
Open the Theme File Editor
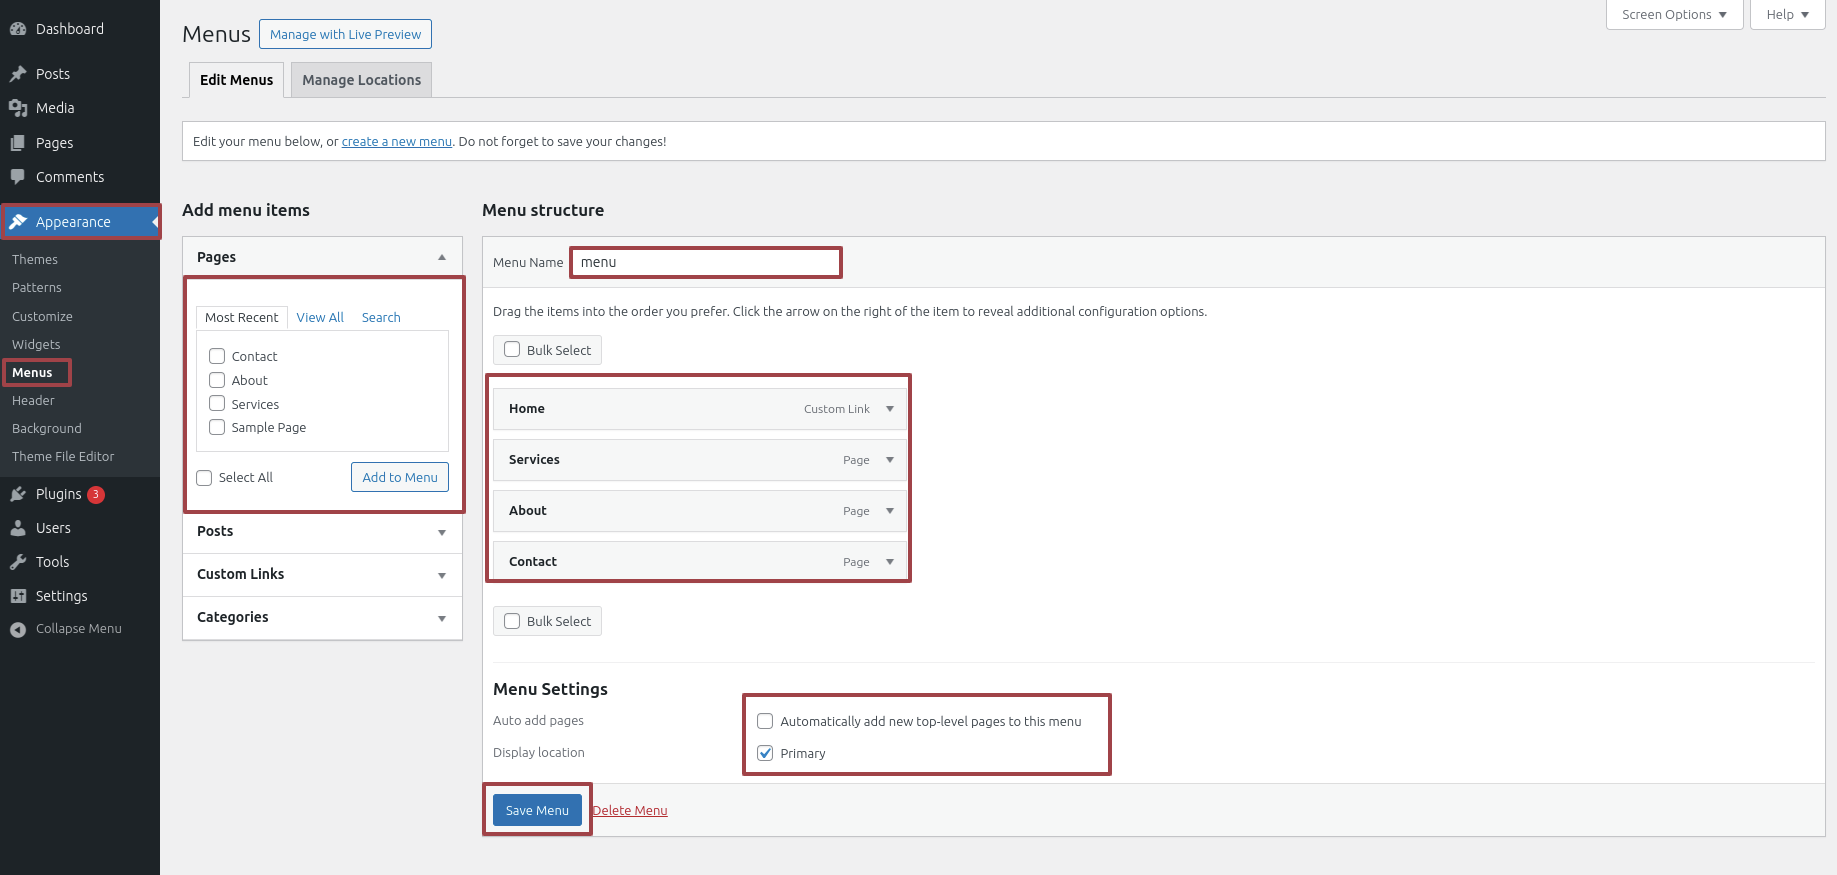(63, 456)
